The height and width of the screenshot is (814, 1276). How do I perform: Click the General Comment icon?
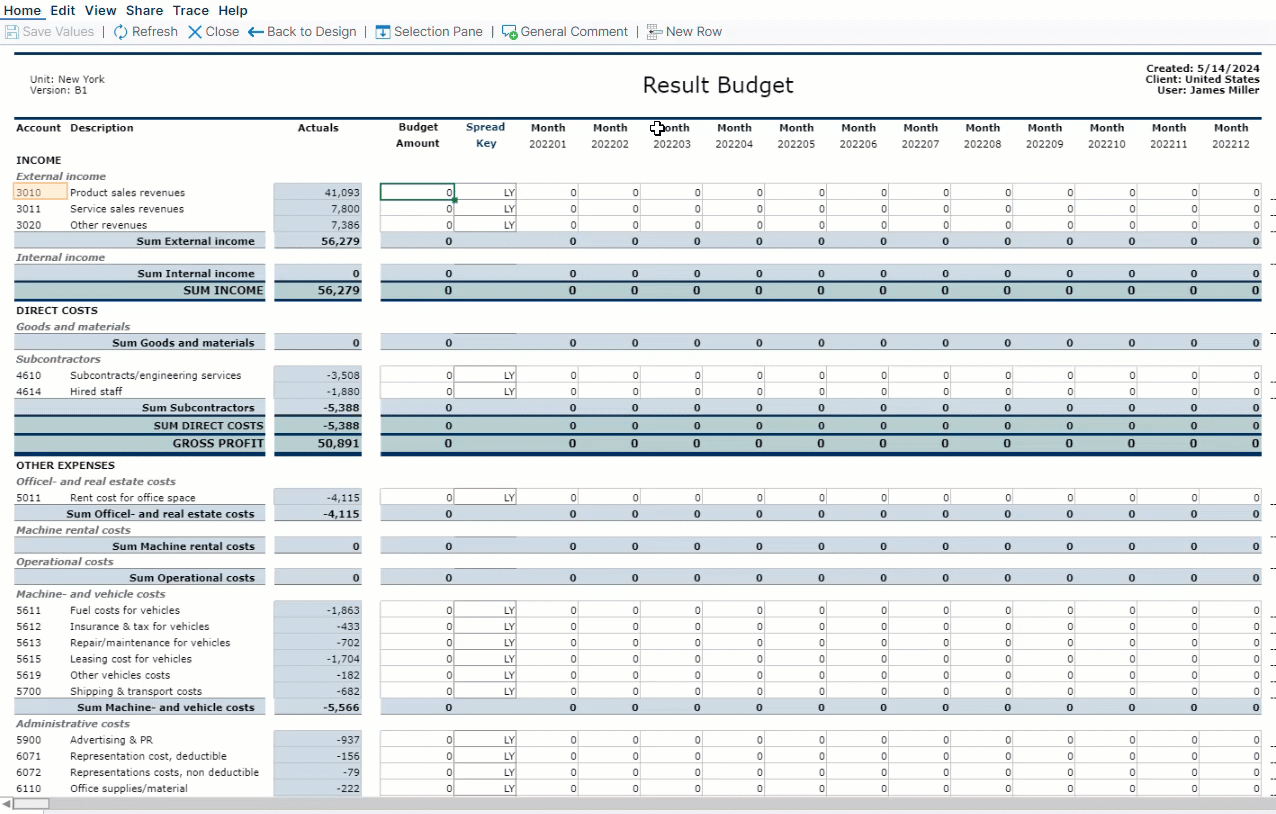tap(510, 32)
